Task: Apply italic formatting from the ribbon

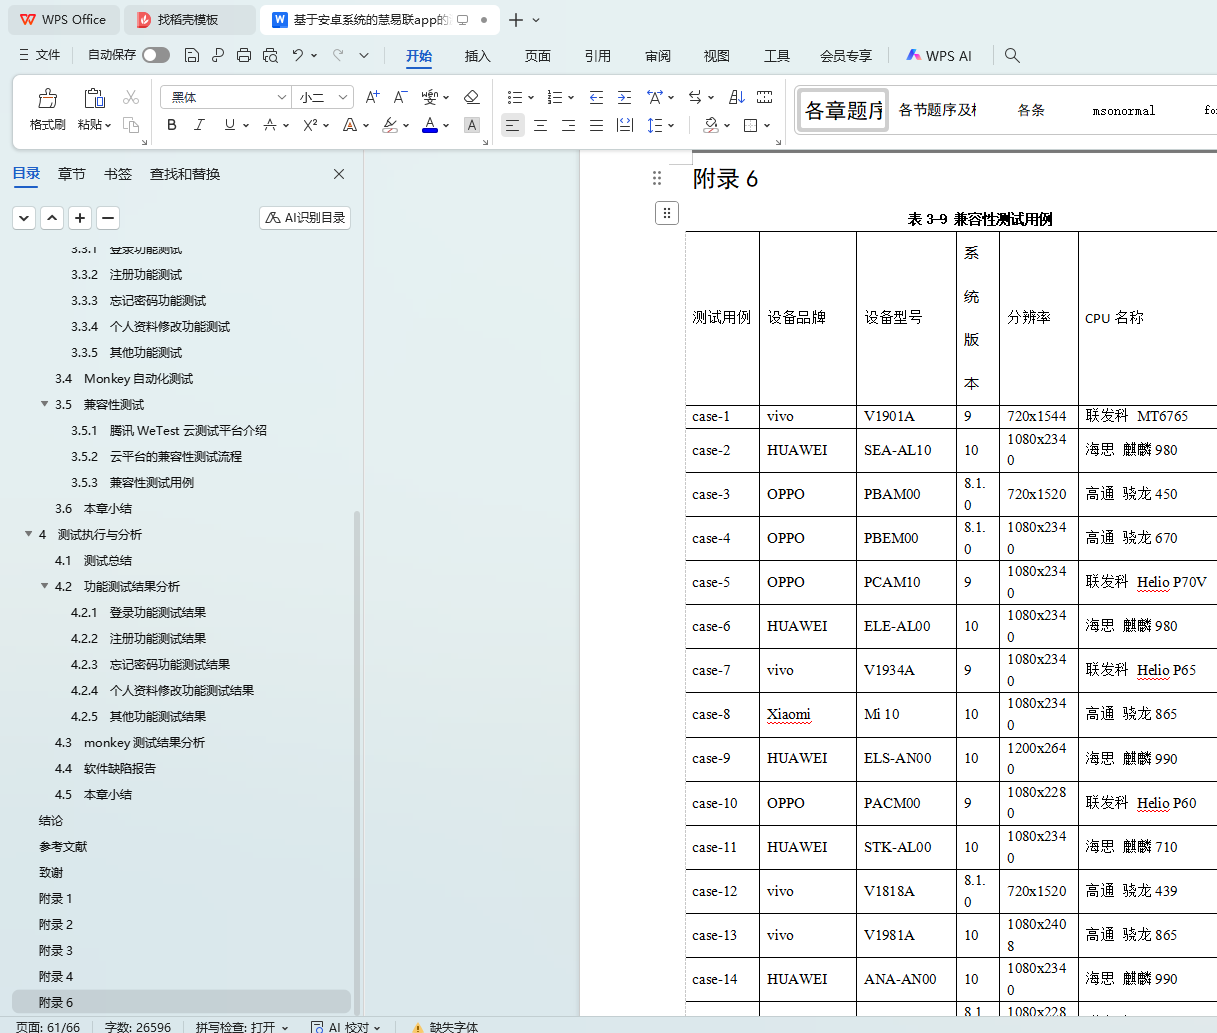Action: (x=199, y=125)
